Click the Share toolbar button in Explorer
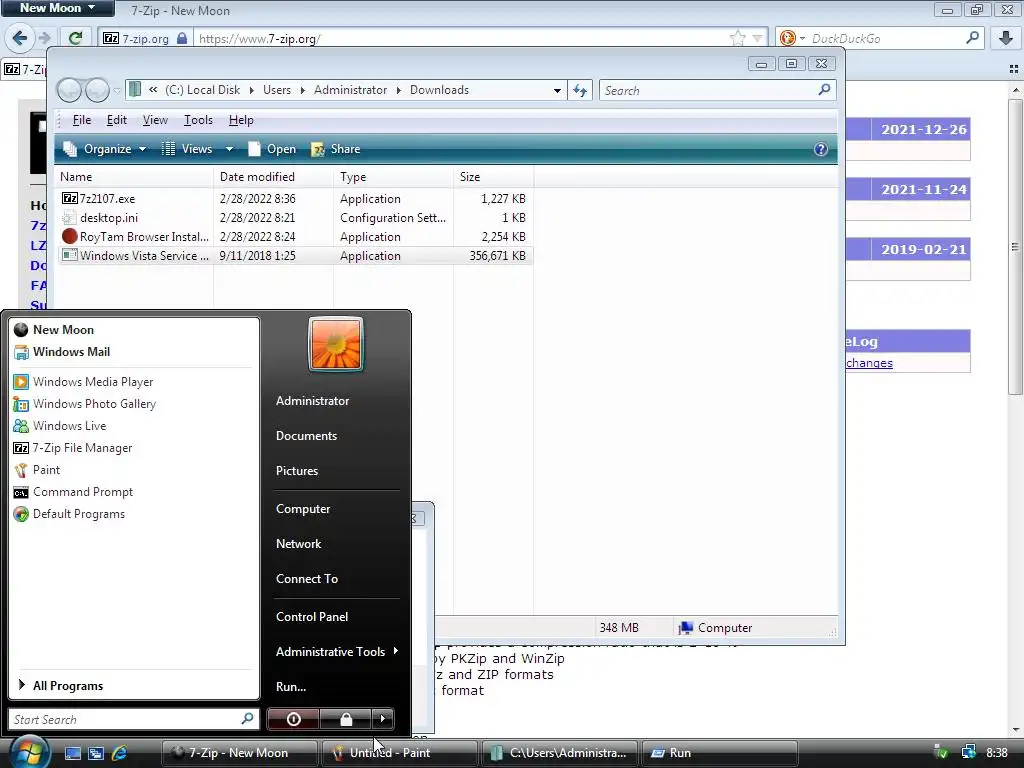This screenshot has width=1024, height=768. point(336,149)
